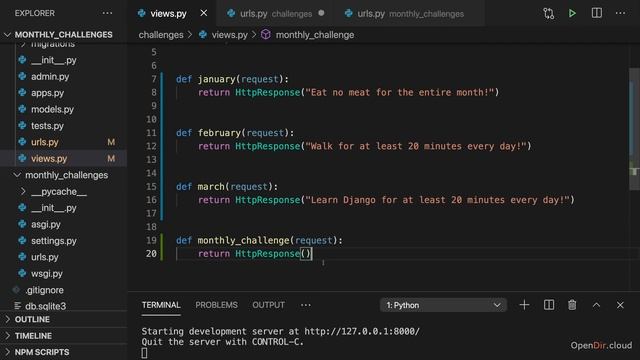The height and width of the screenshot is (360, 640).
Task: Kill the terminal with the trash icon
Action: tap(572, 305)
